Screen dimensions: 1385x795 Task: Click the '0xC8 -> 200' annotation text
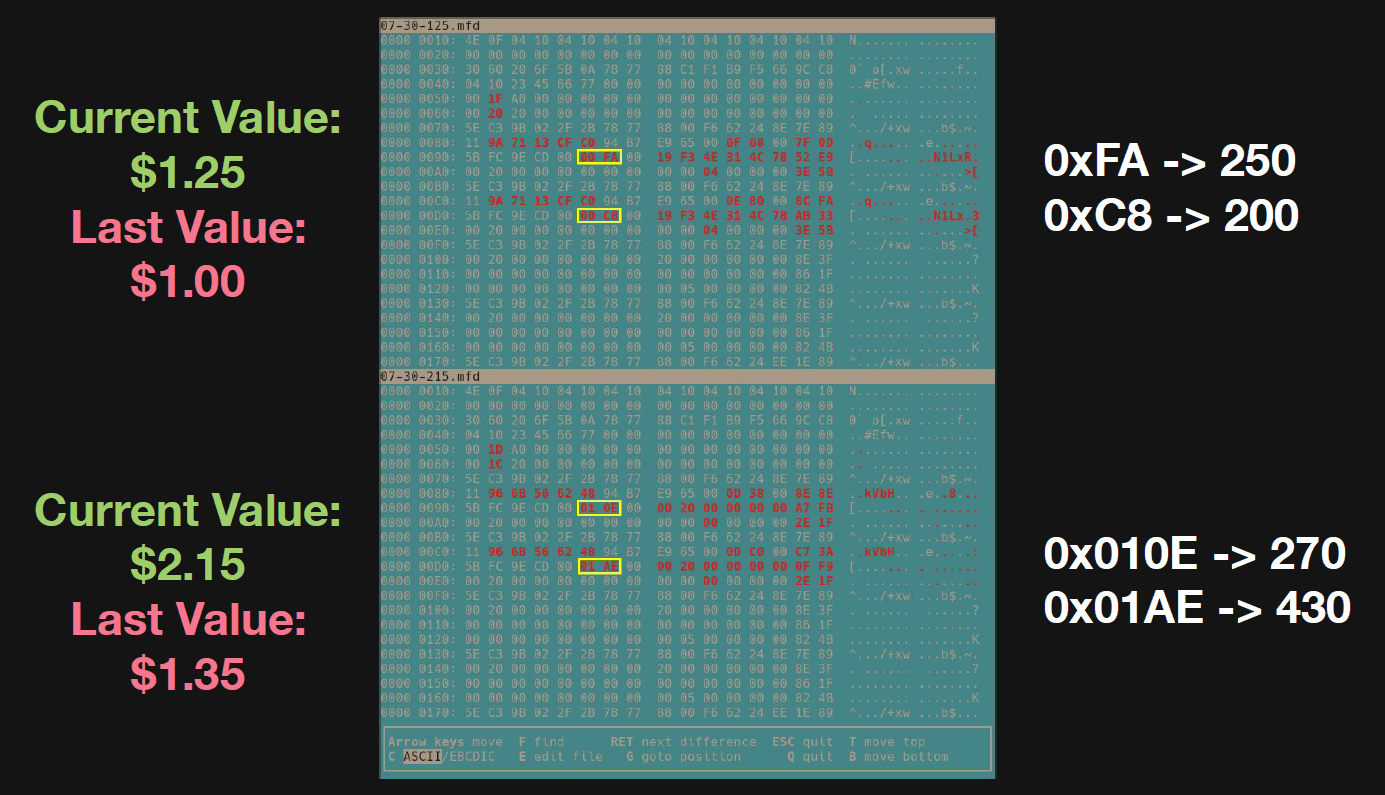click(1171, 215)
